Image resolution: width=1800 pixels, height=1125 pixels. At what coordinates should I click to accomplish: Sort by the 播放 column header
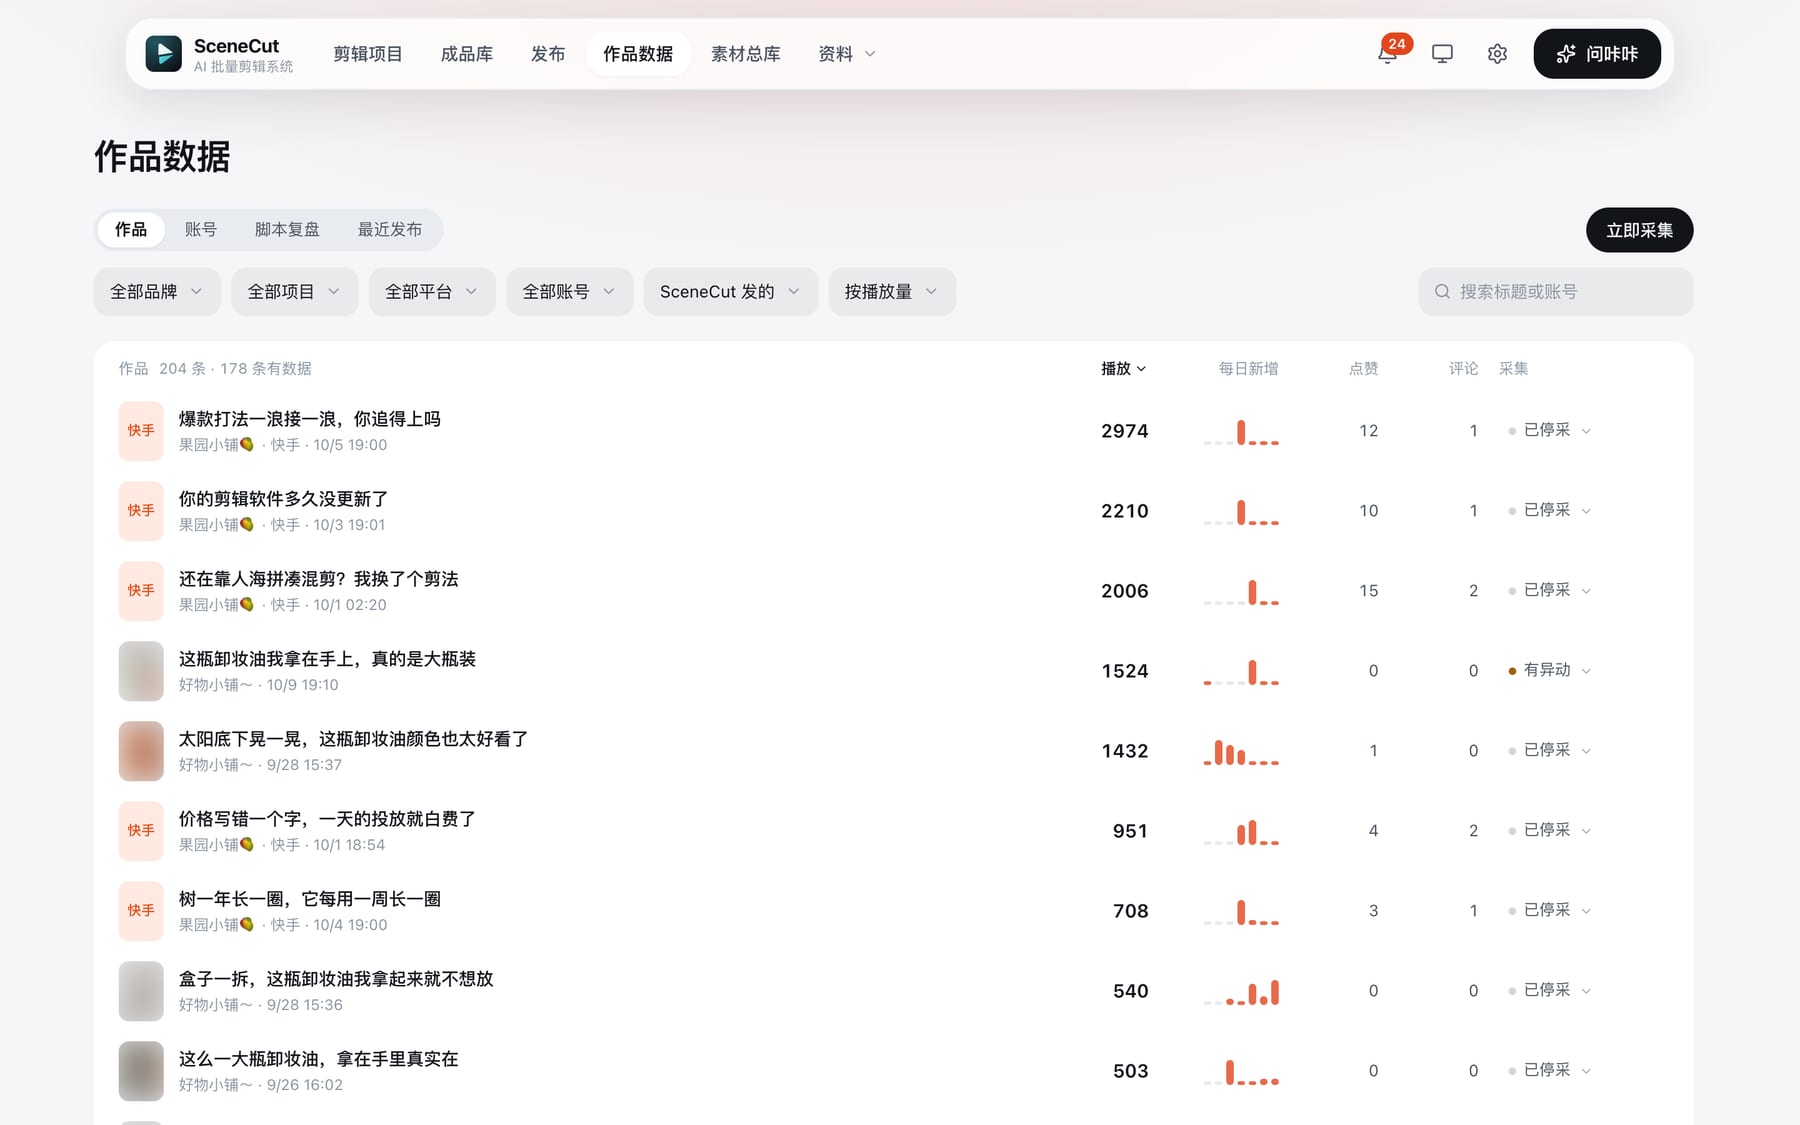point(1124,369)
